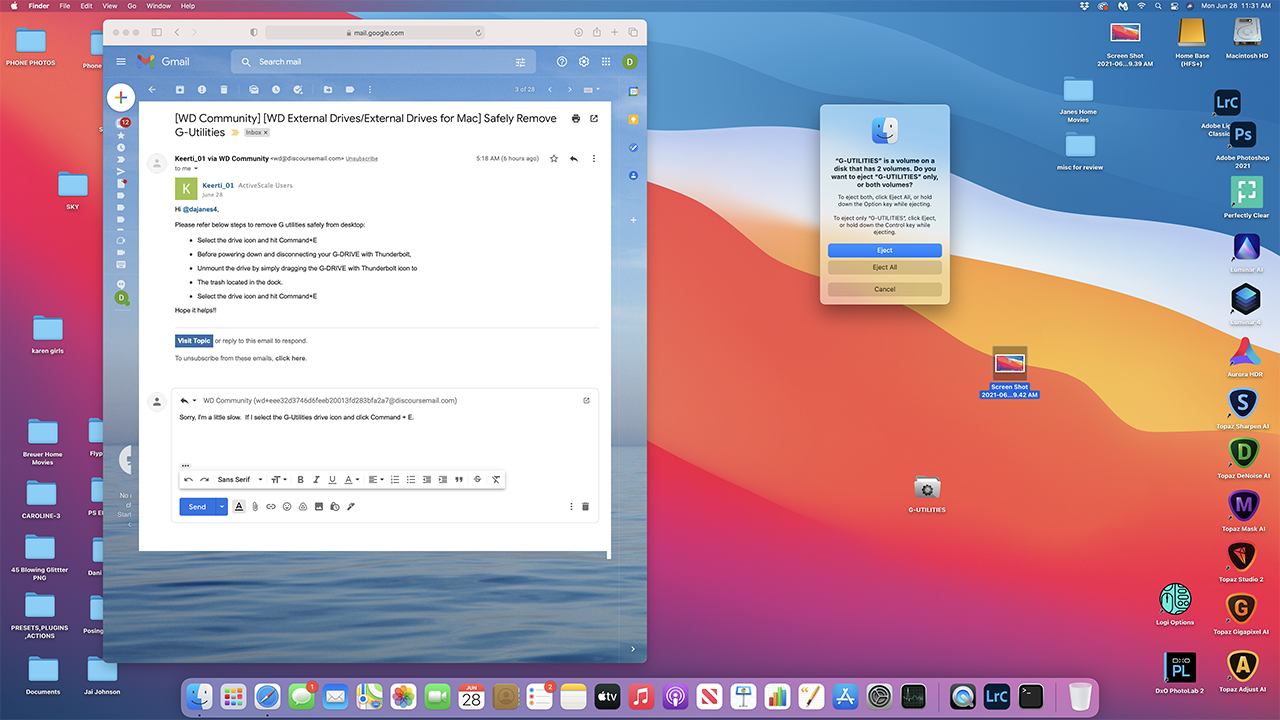Click the Gmail compose plus button
Screen dimensions: 1280x720
(121, 97)
